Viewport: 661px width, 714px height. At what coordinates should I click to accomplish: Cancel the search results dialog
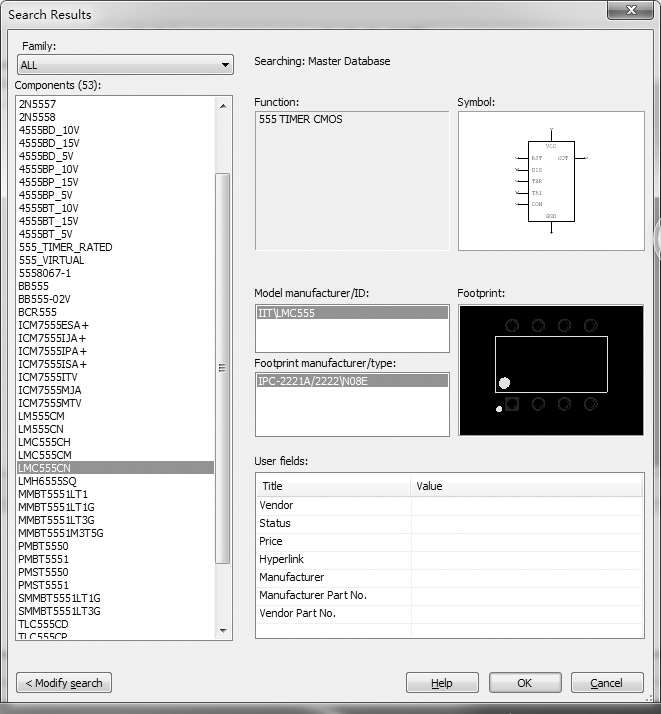606,683
